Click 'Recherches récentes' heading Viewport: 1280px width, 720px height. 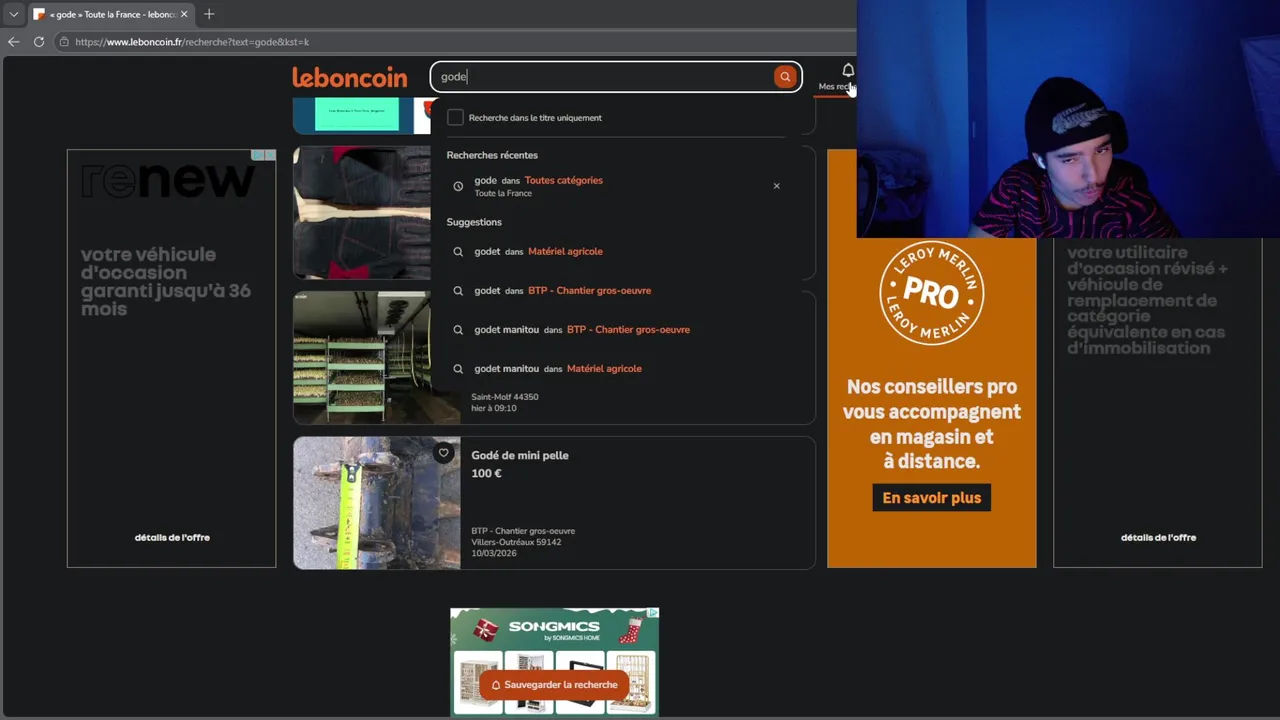492,156
